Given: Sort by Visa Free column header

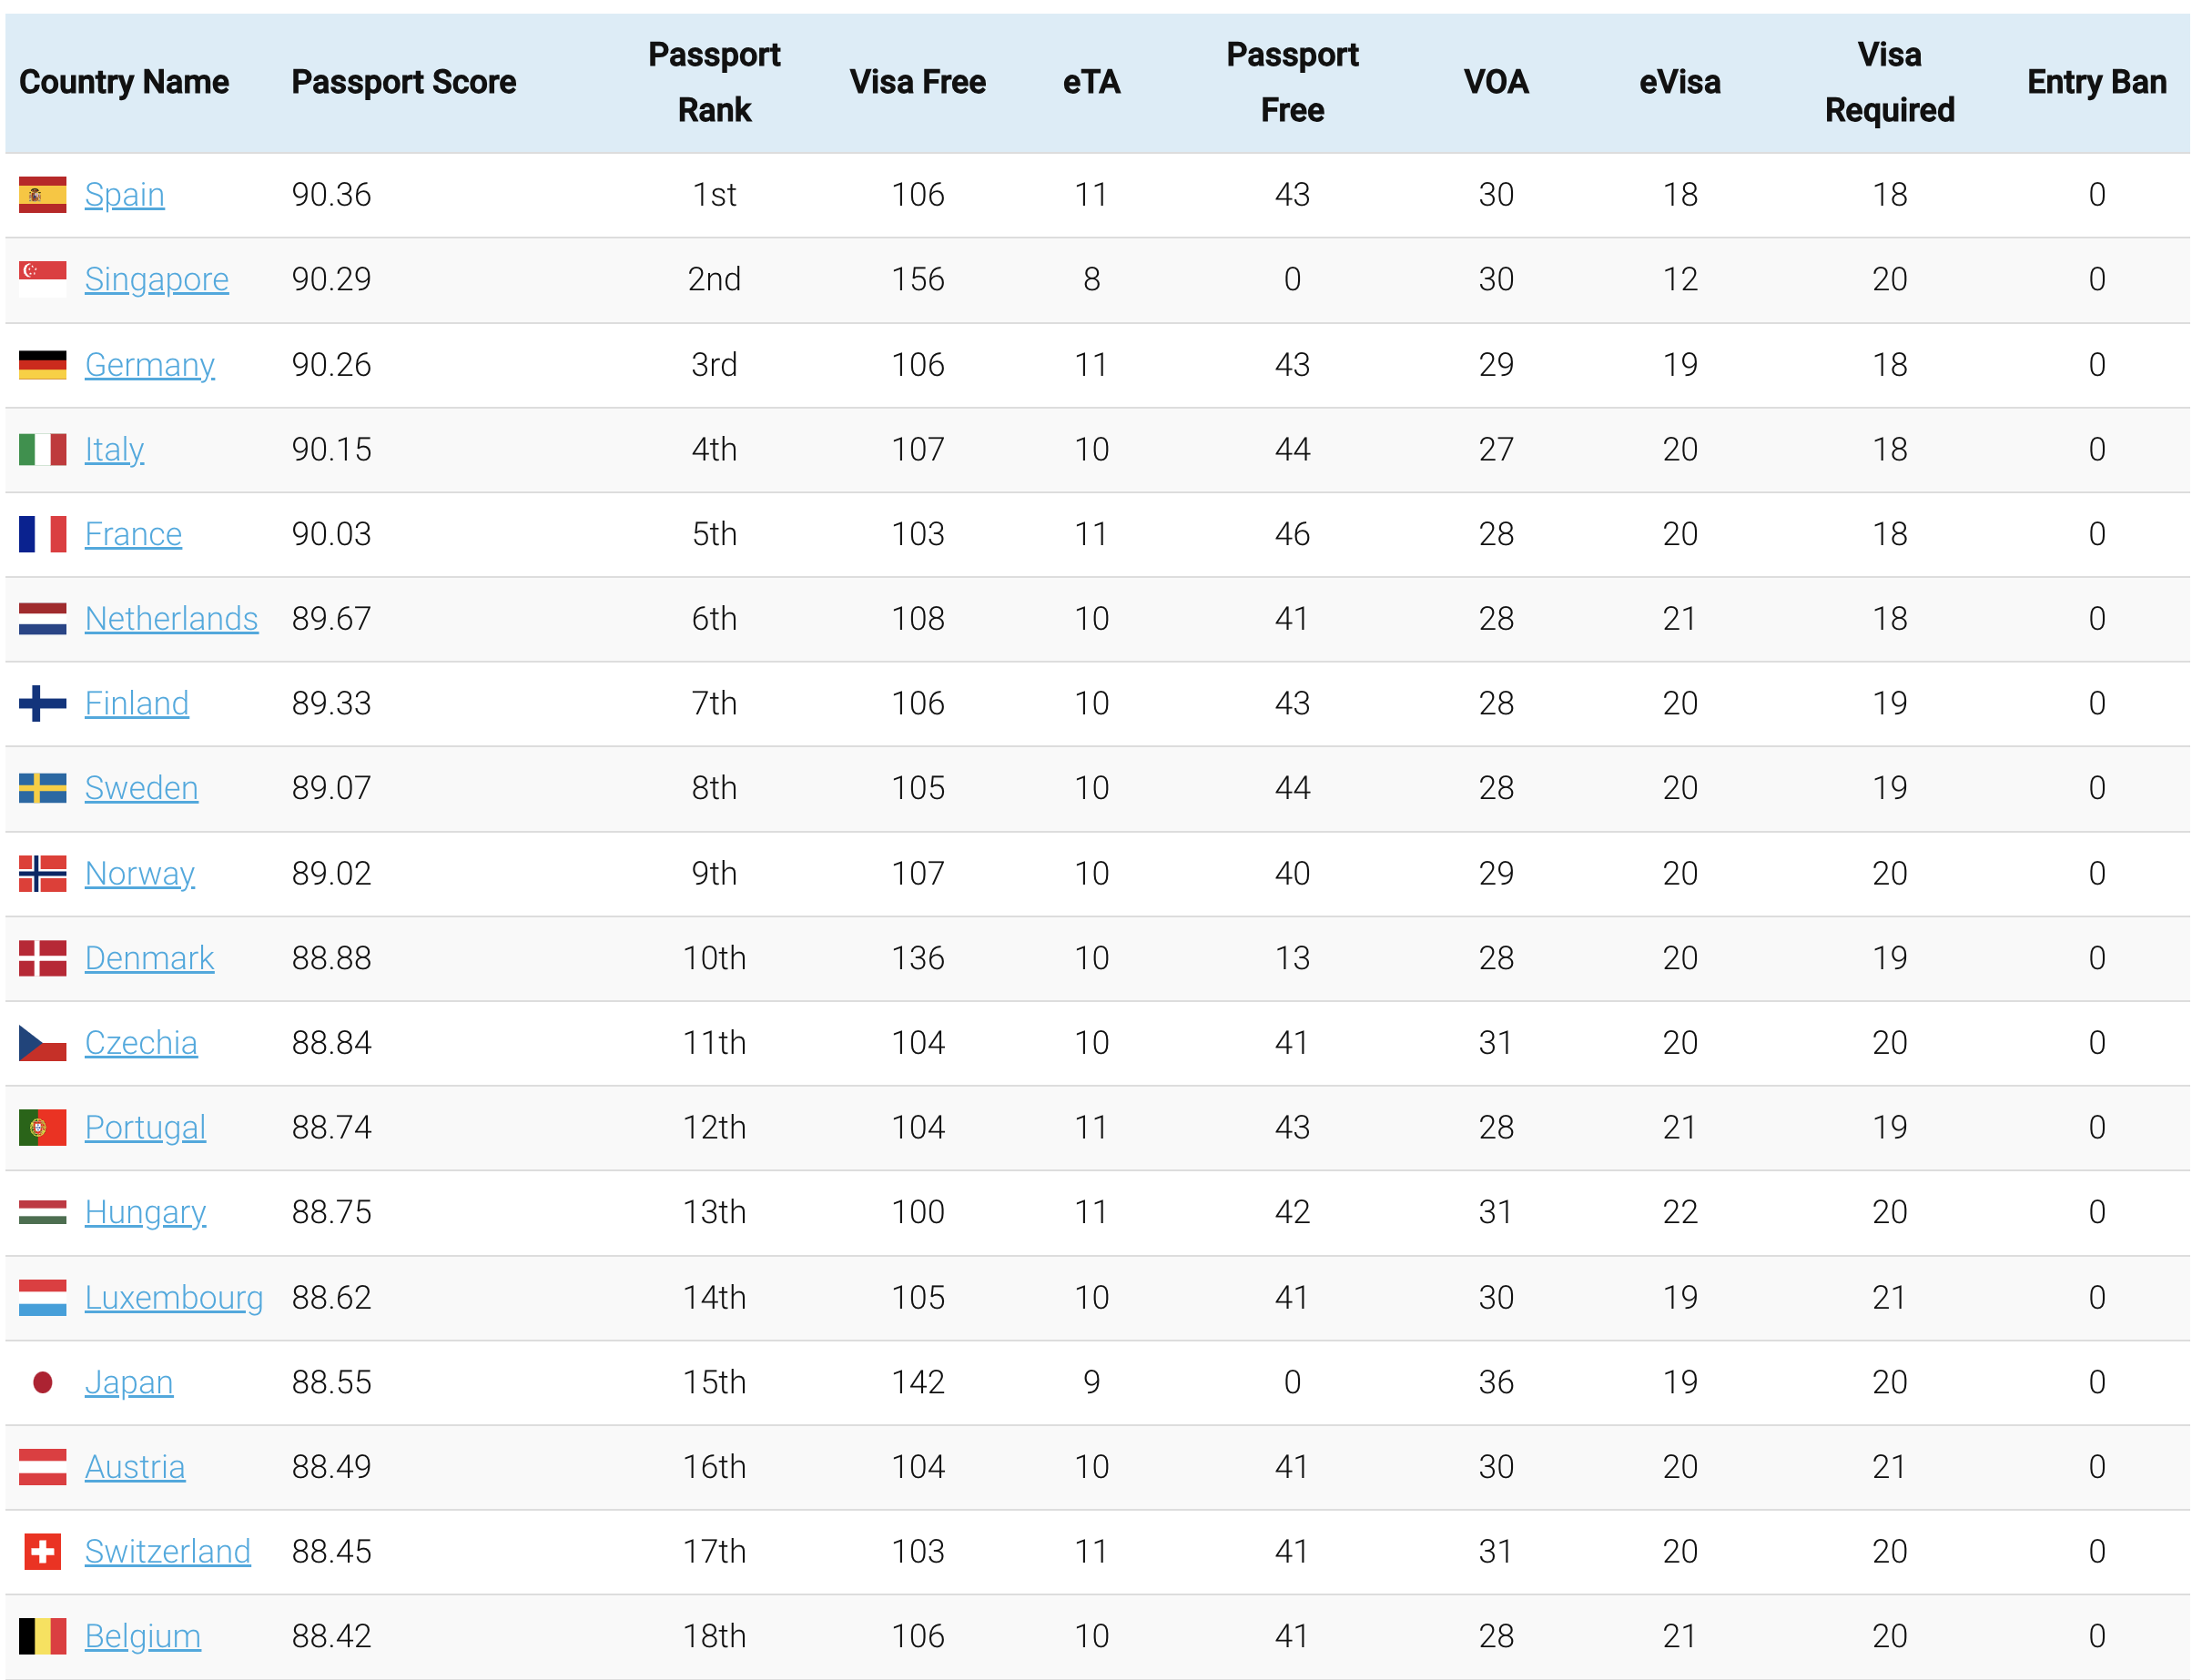Looking at the screenshot, I should pyautogui.click(x=917, y=82).
